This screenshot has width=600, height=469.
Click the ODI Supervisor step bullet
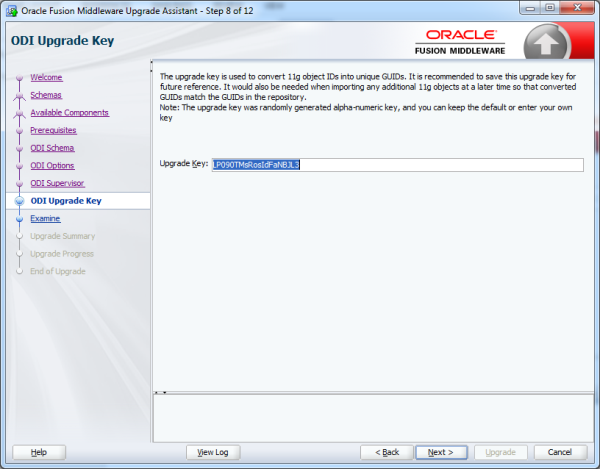pos(20,184)
